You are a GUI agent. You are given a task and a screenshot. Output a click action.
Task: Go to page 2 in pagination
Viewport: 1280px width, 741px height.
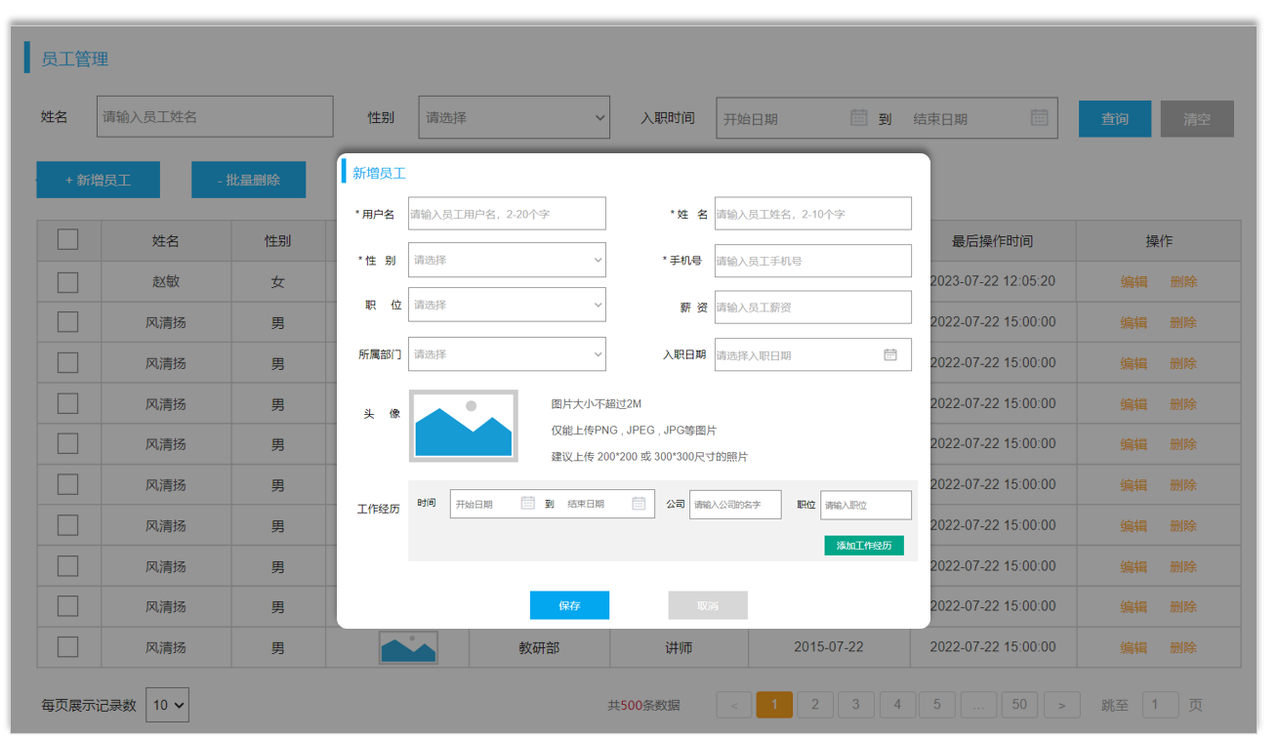coord(815,705)
